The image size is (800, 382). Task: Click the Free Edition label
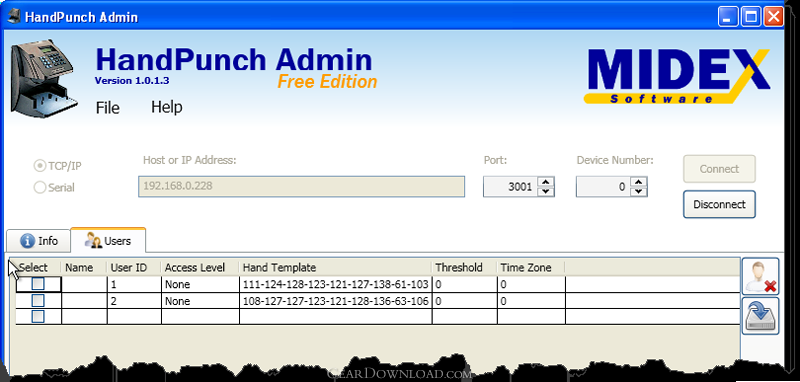[x=327, y=82]
